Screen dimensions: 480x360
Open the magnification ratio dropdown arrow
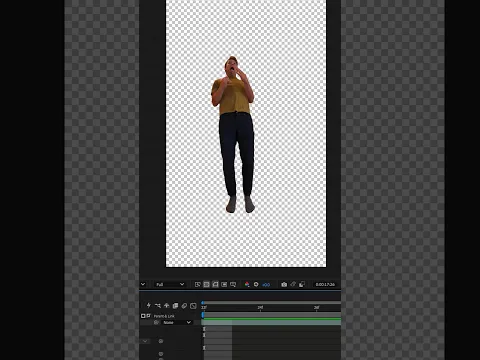[143, 284]
